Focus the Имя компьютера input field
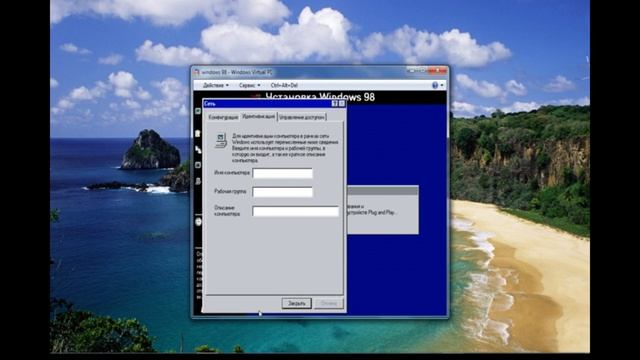The image size is (640, 360). 282,173
